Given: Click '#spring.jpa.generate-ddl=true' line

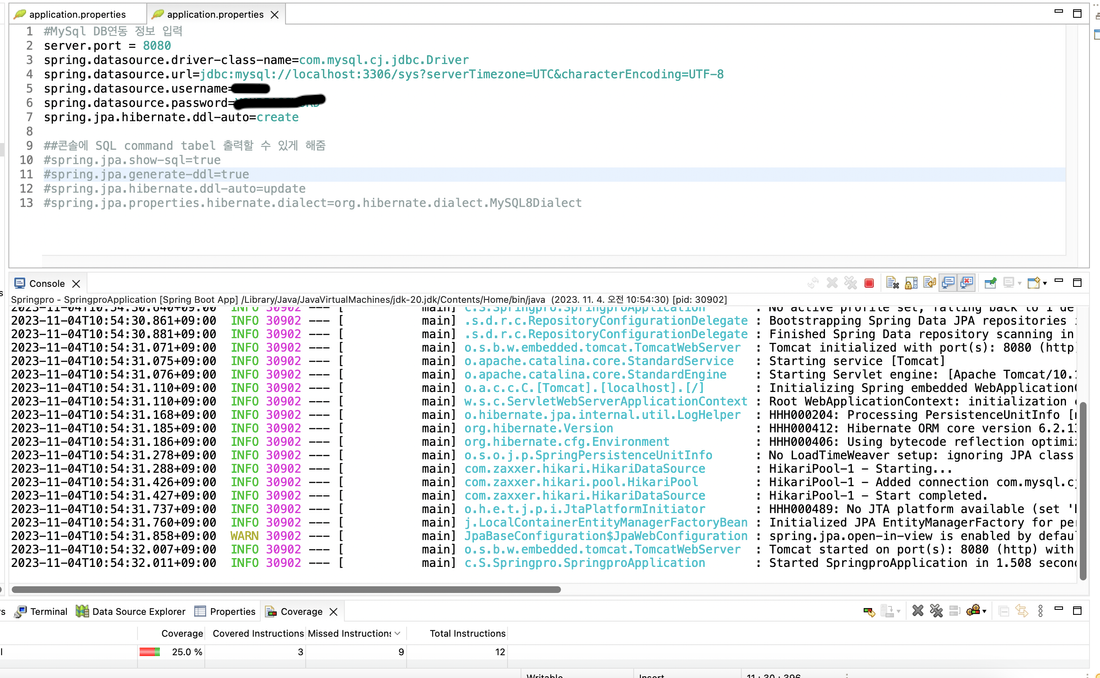Looking at the screenshot, I should pyautogui.click(x=146, y=174).
